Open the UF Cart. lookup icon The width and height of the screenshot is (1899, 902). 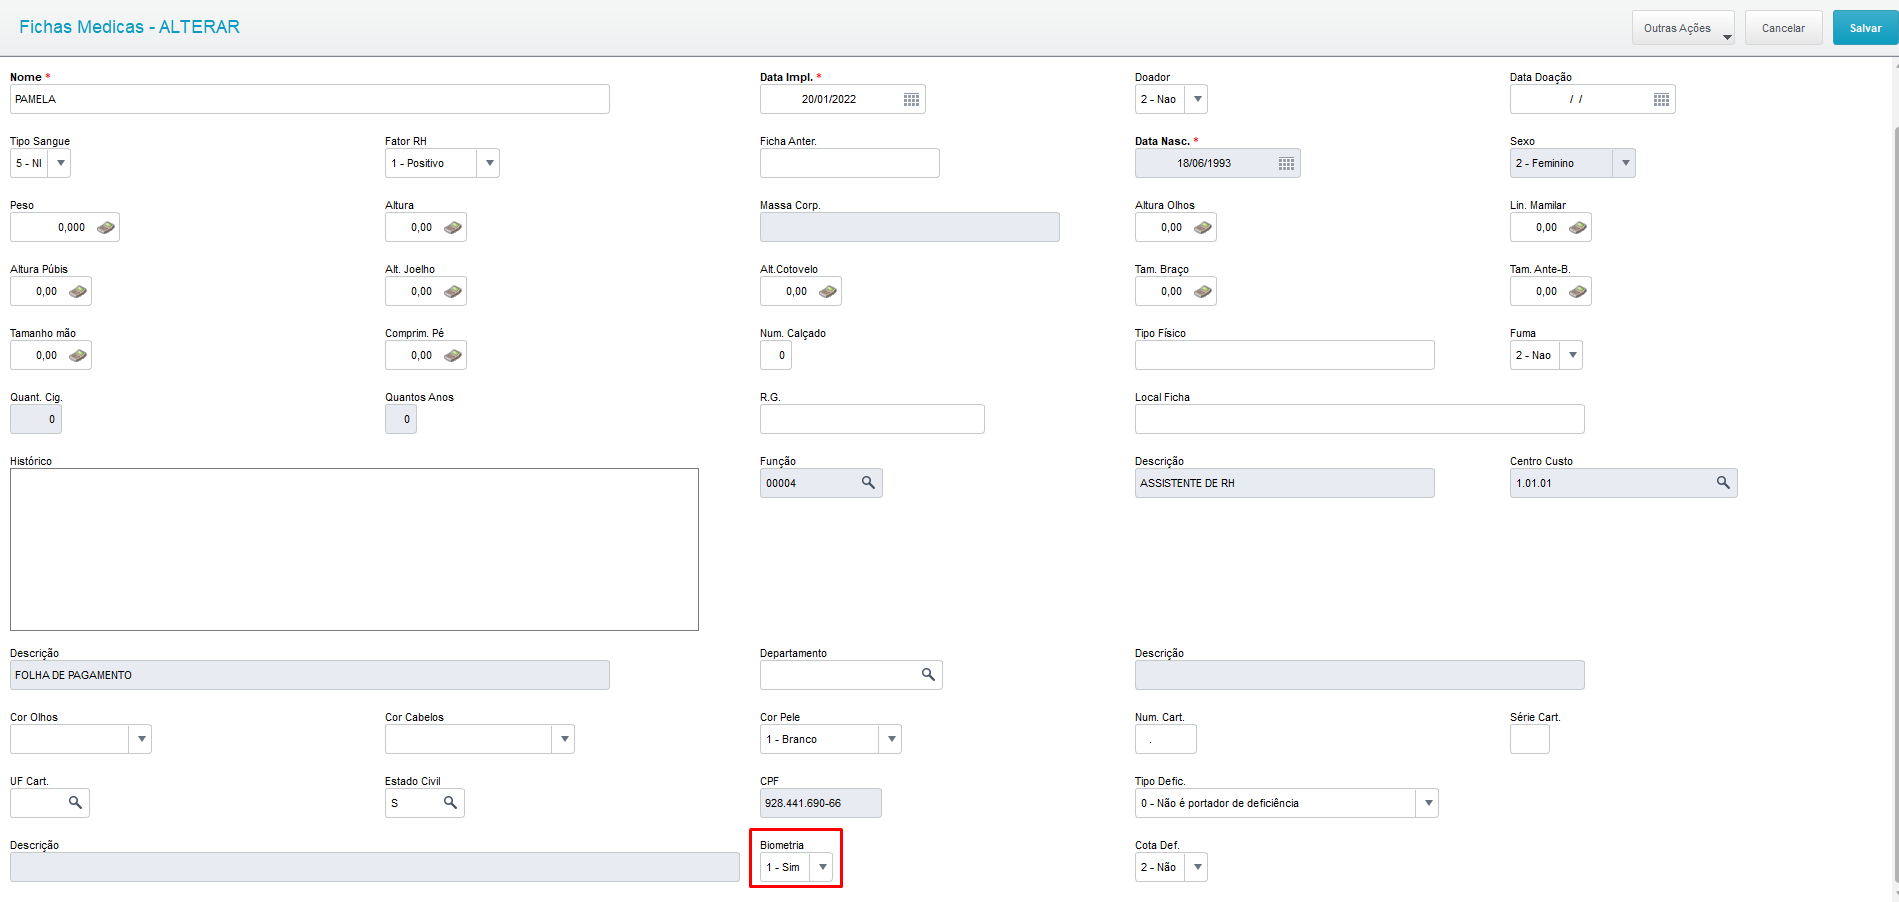point(76,802)
